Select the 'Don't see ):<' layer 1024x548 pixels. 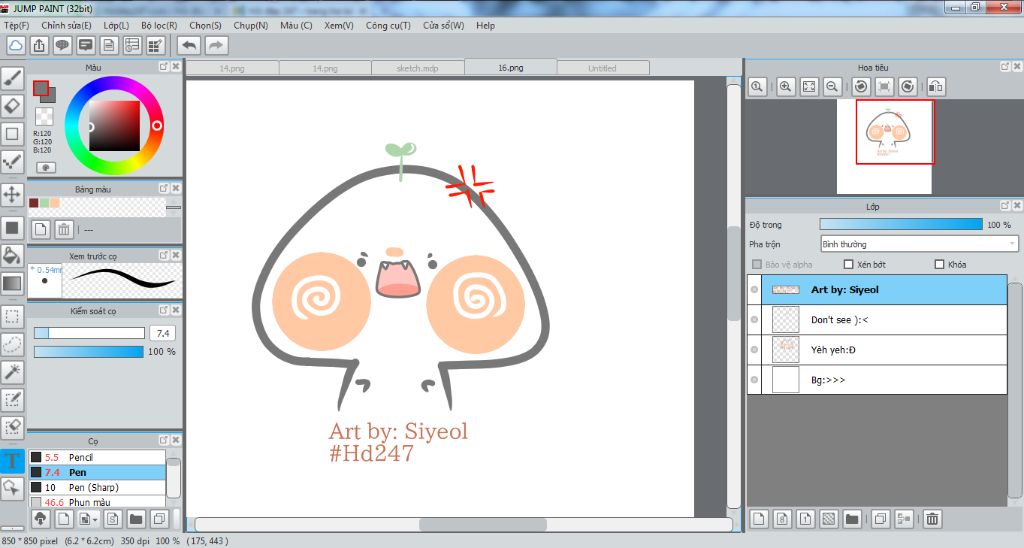coord(877,319)
